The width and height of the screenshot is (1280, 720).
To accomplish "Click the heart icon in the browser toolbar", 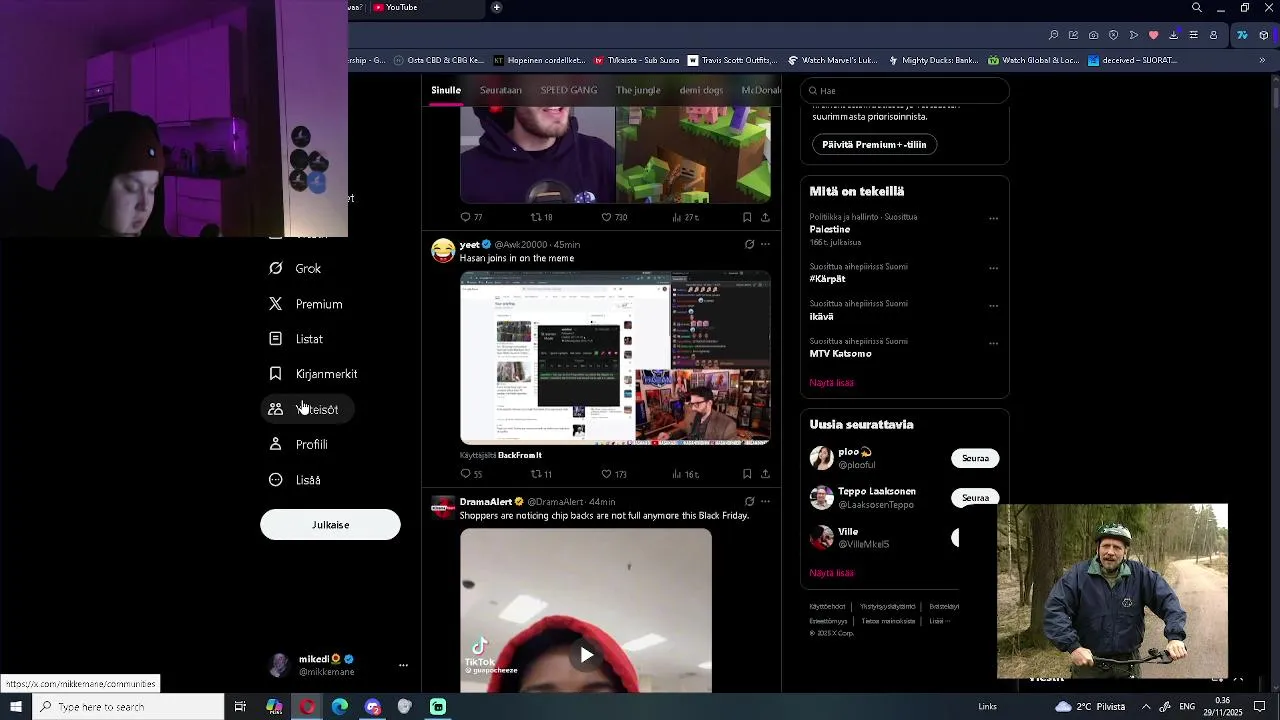I will (x=1153, y=35).
